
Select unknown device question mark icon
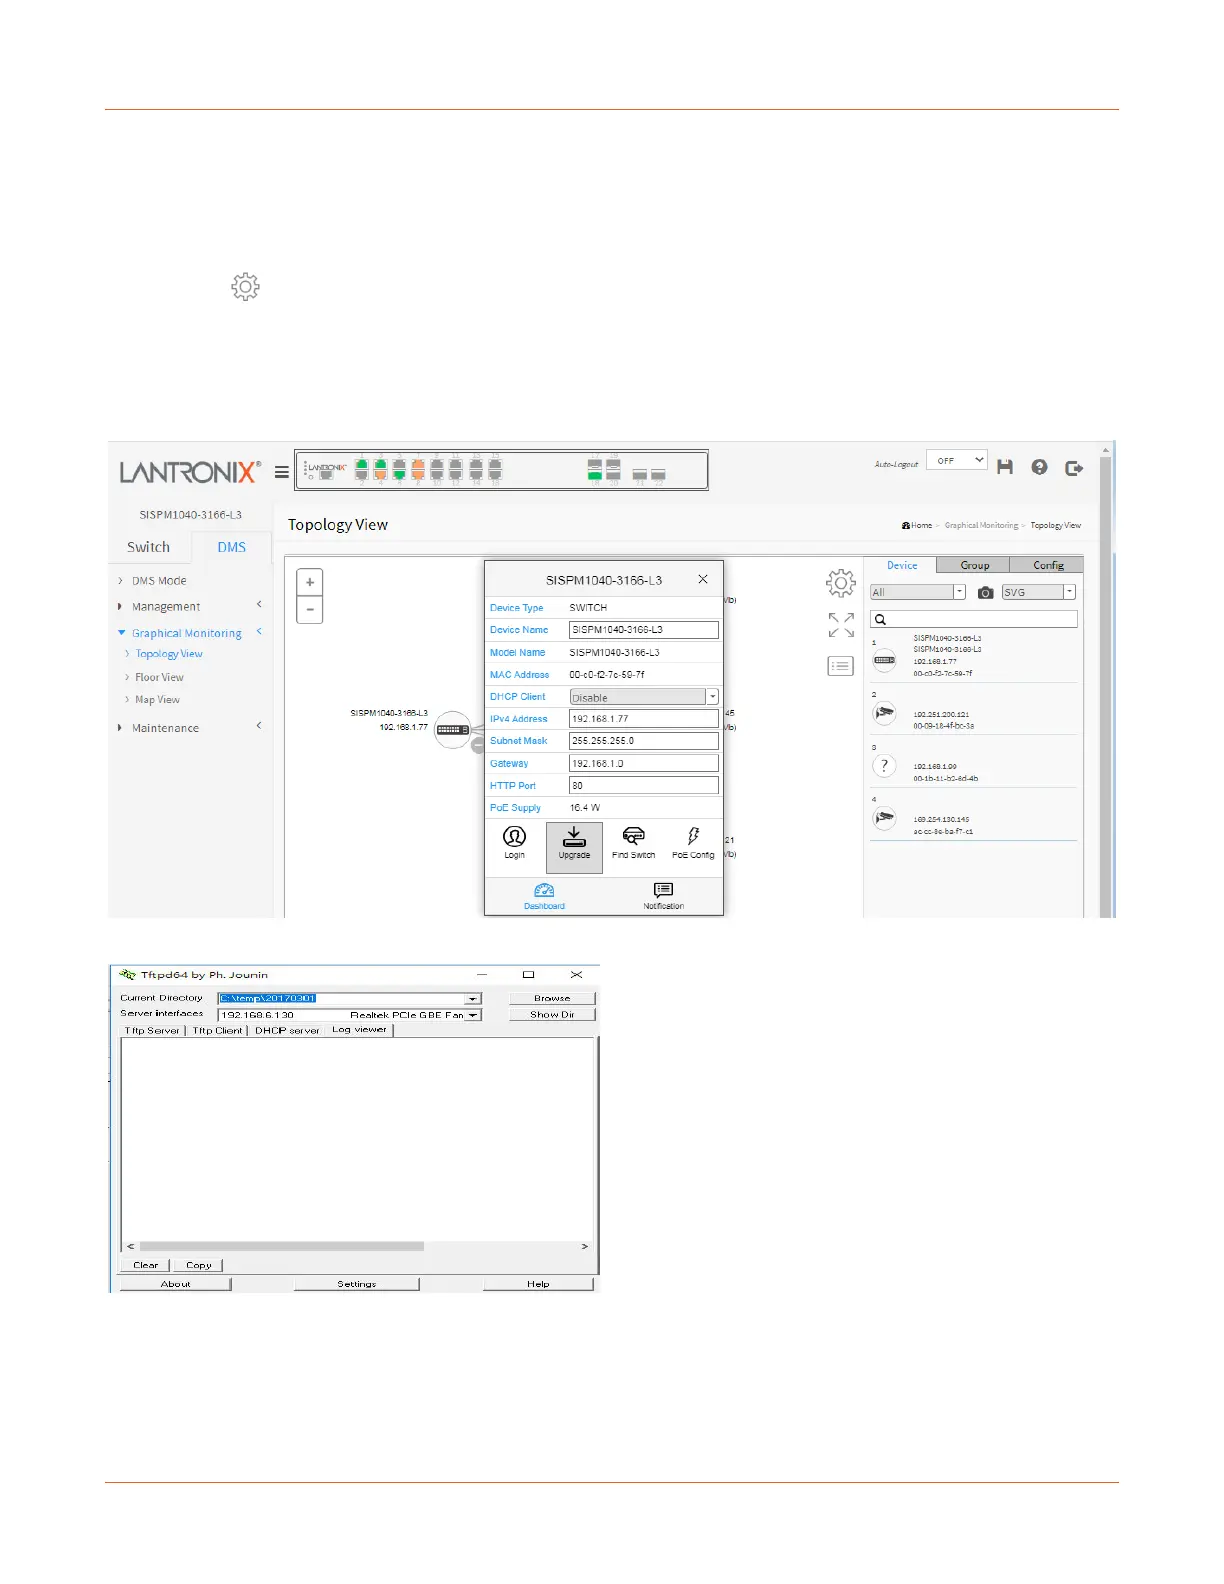[884, 766]
